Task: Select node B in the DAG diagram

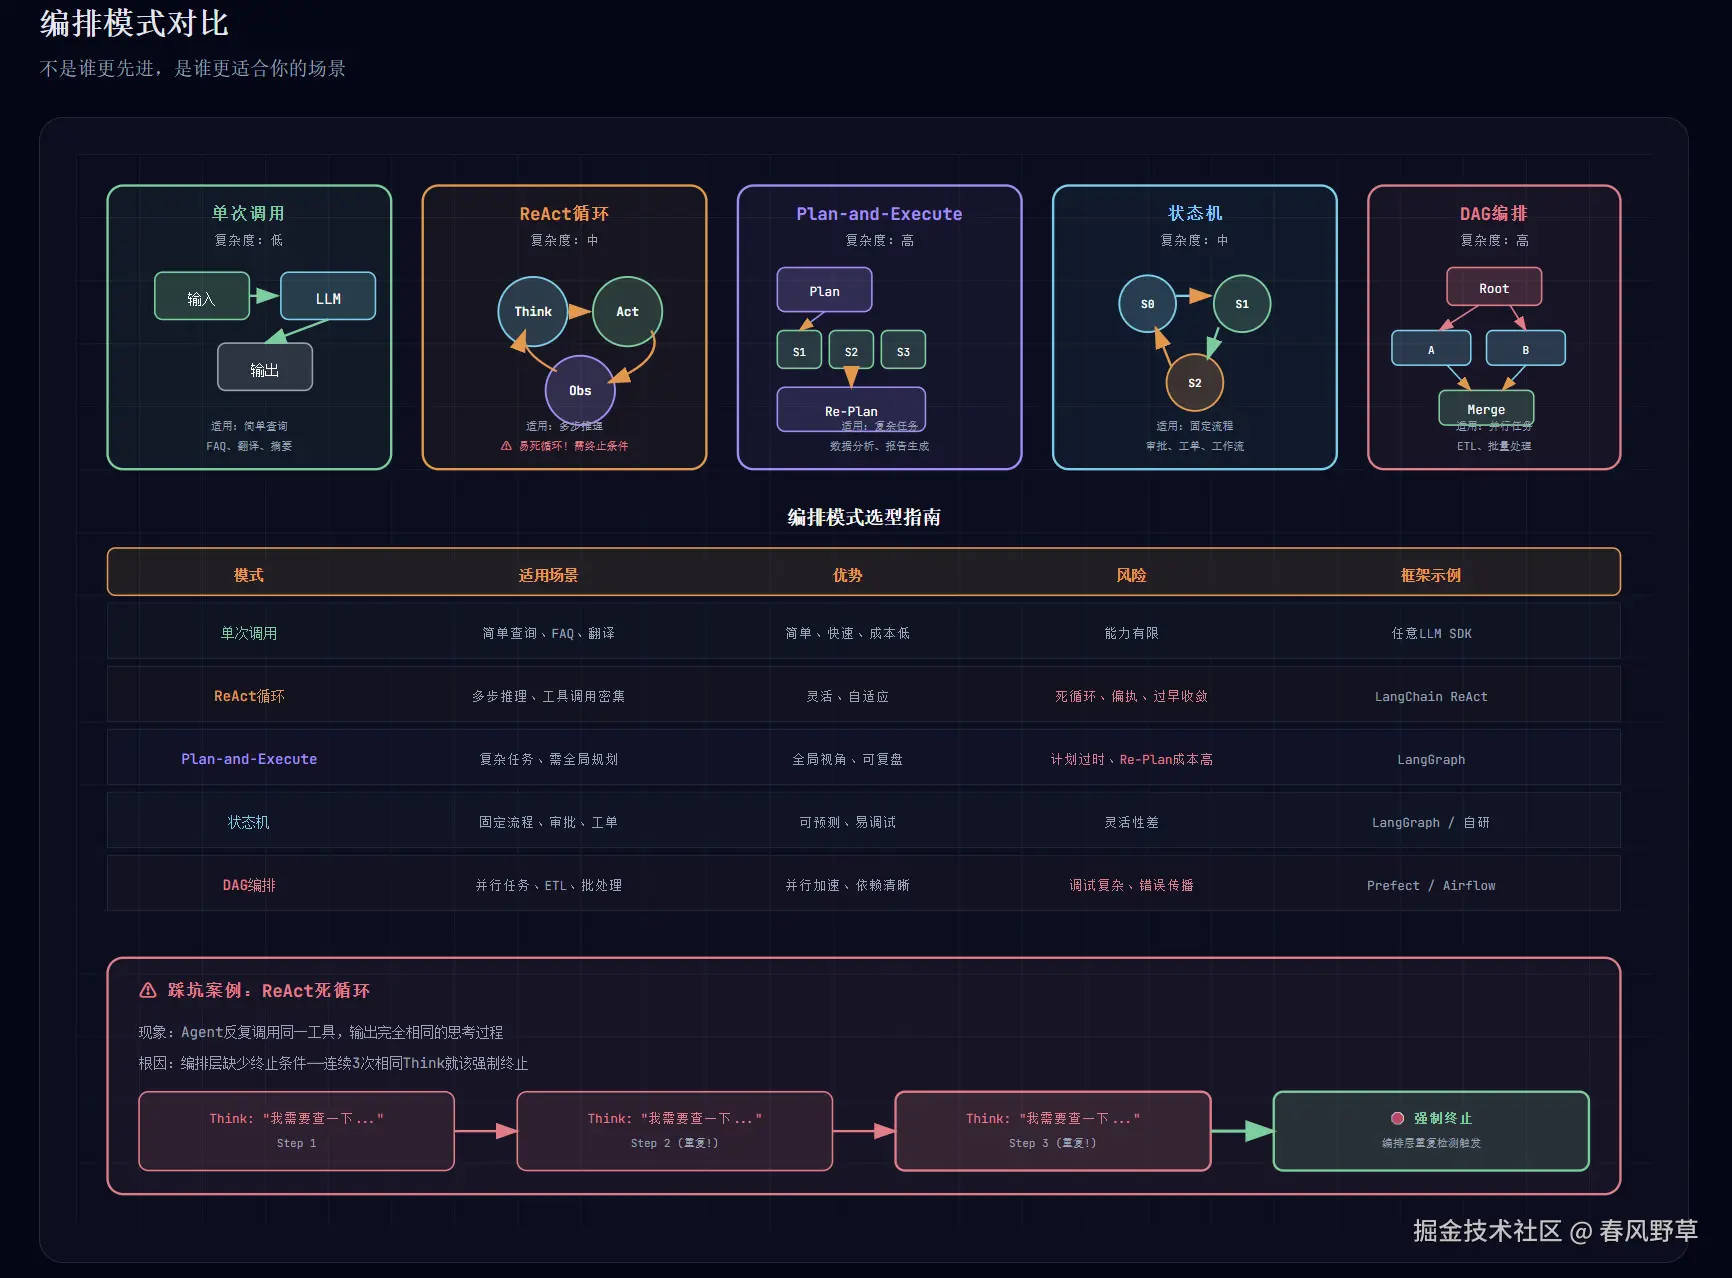Action: coord(1526,348)
